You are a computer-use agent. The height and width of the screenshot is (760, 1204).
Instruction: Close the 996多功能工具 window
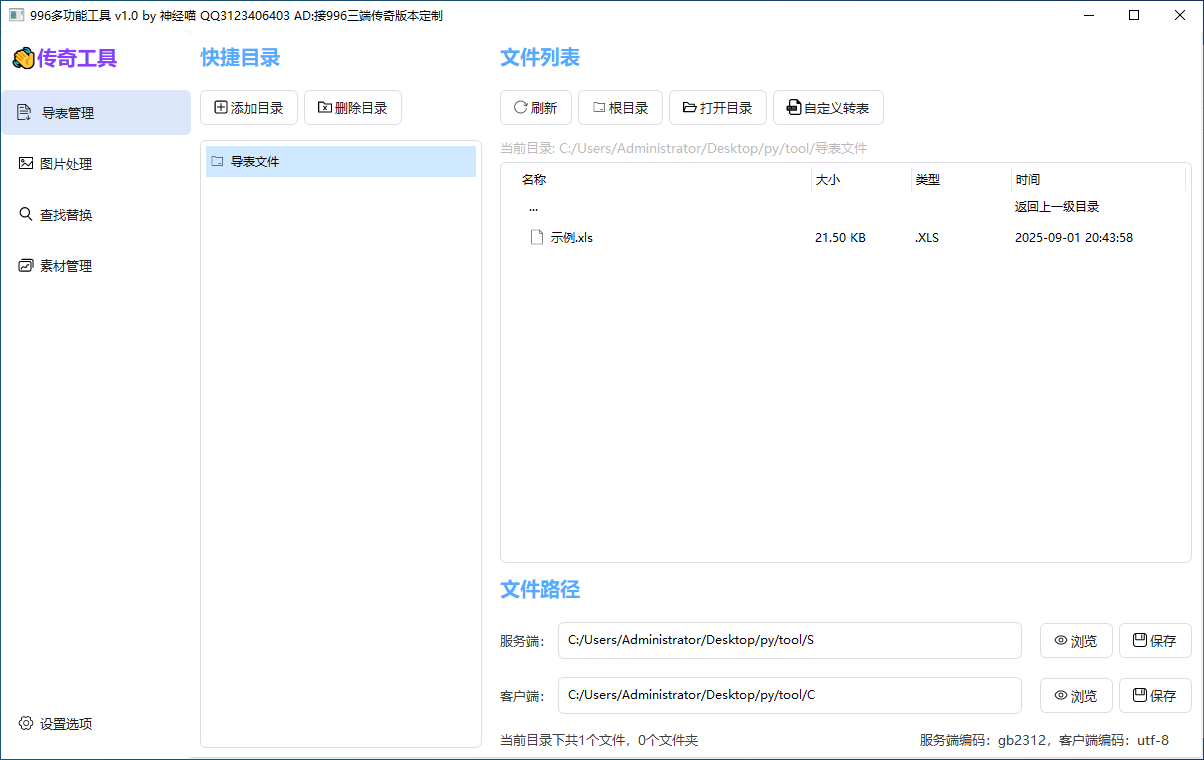click(x=1180, y=15)
